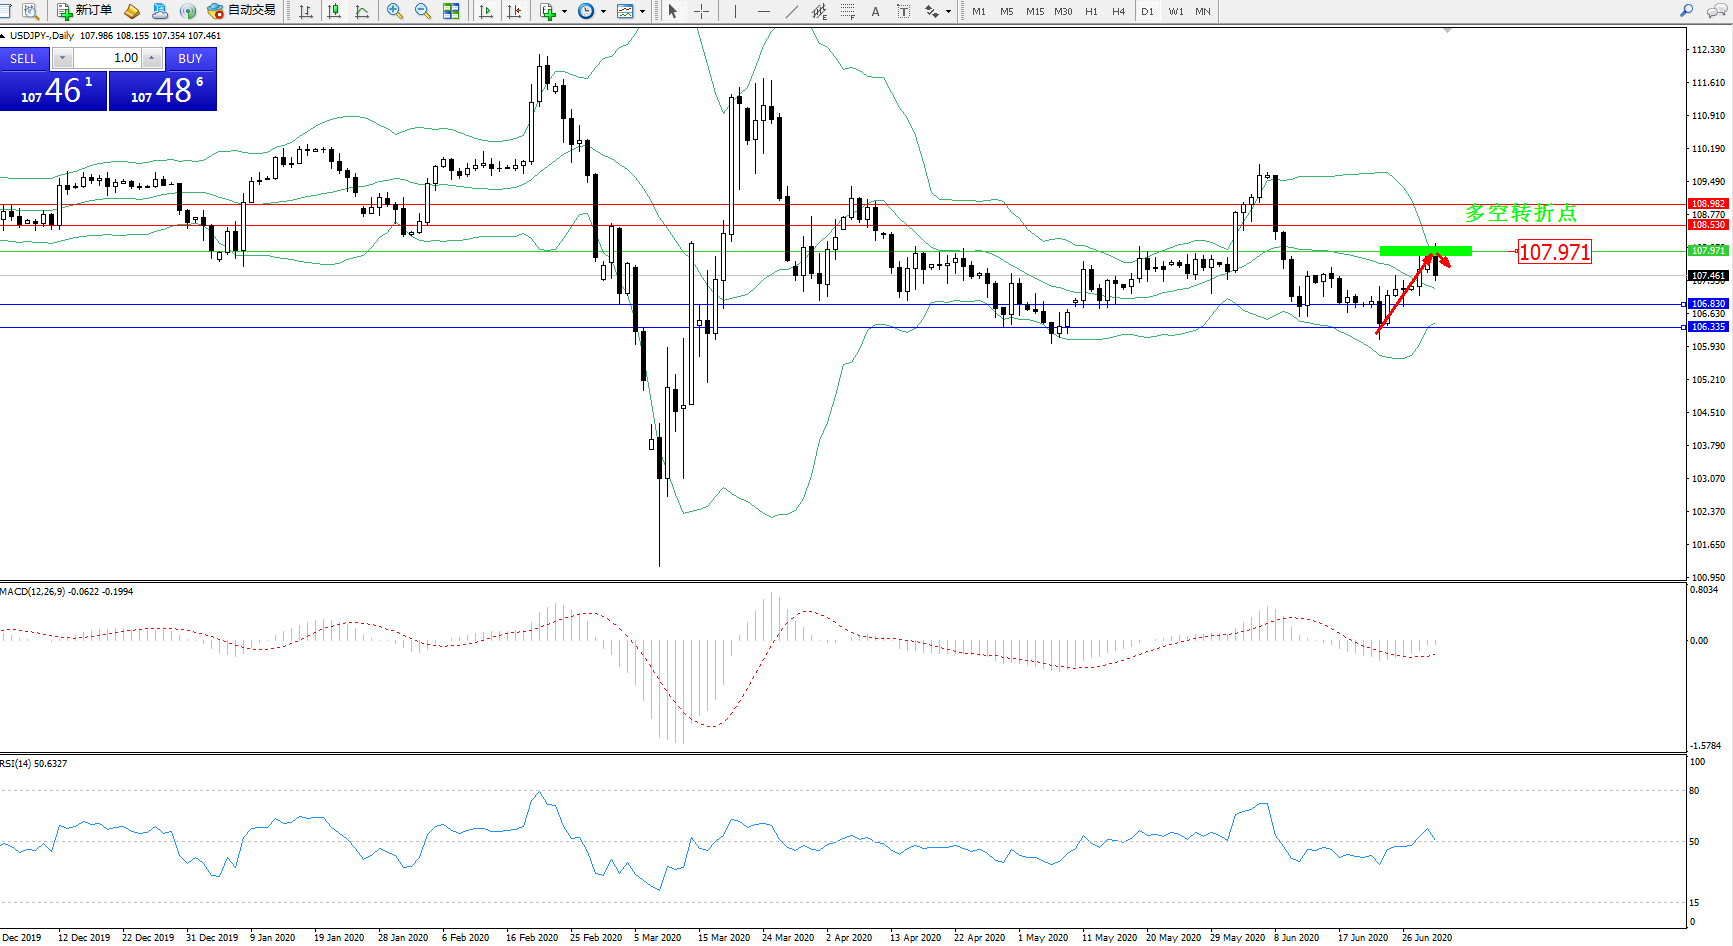The width and height of the screenshot is (1733, 946).
Task: Click the lot volume input field
Action: click(108, 58)
